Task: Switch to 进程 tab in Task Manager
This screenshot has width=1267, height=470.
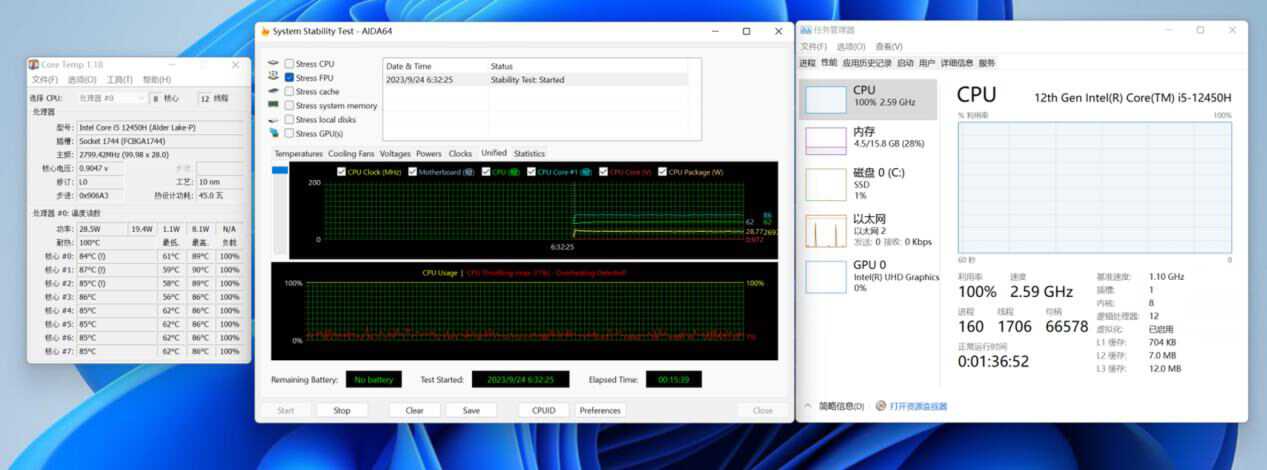Action: [807, 62]
